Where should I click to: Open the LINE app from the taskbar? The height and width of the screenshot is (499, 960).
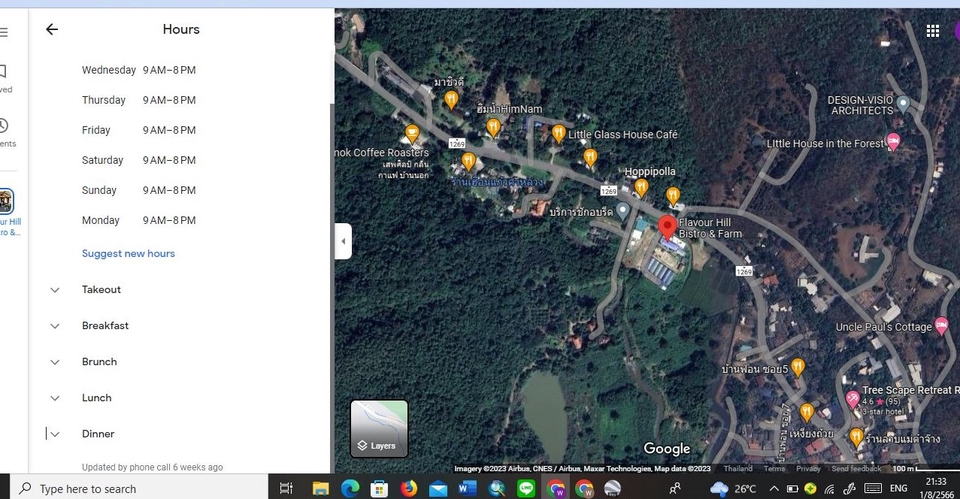[526, 489]
